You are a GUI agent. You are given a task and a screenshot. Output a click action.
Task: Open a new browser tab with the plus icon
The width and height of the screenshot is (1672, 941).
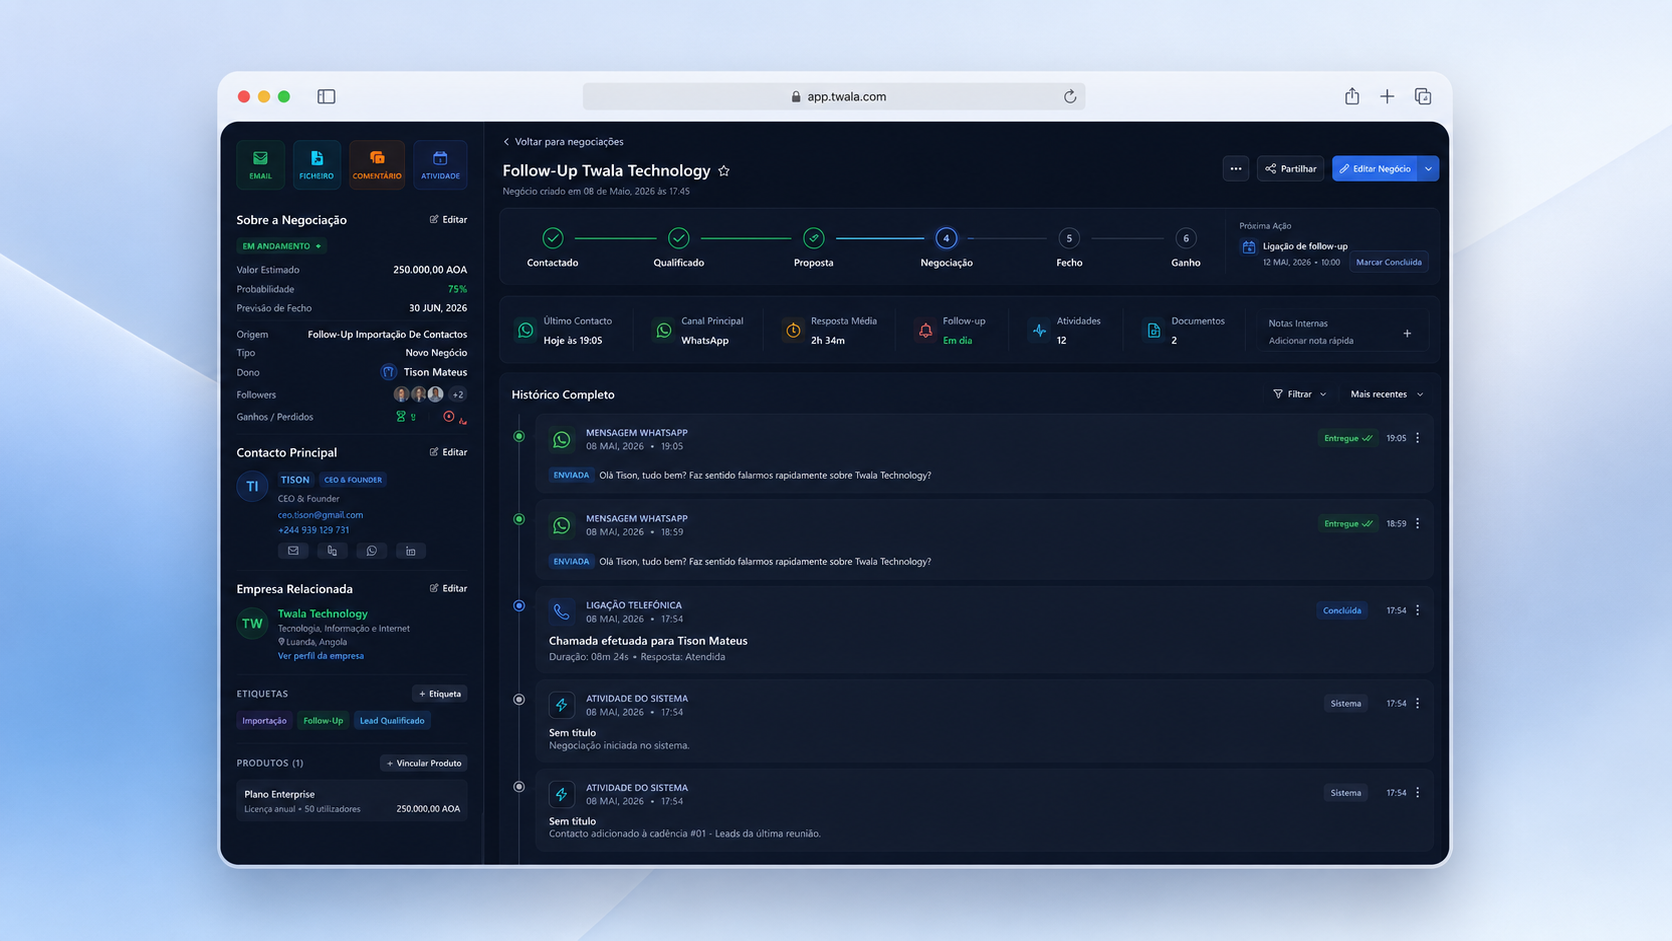click(x=1387, y=97)
